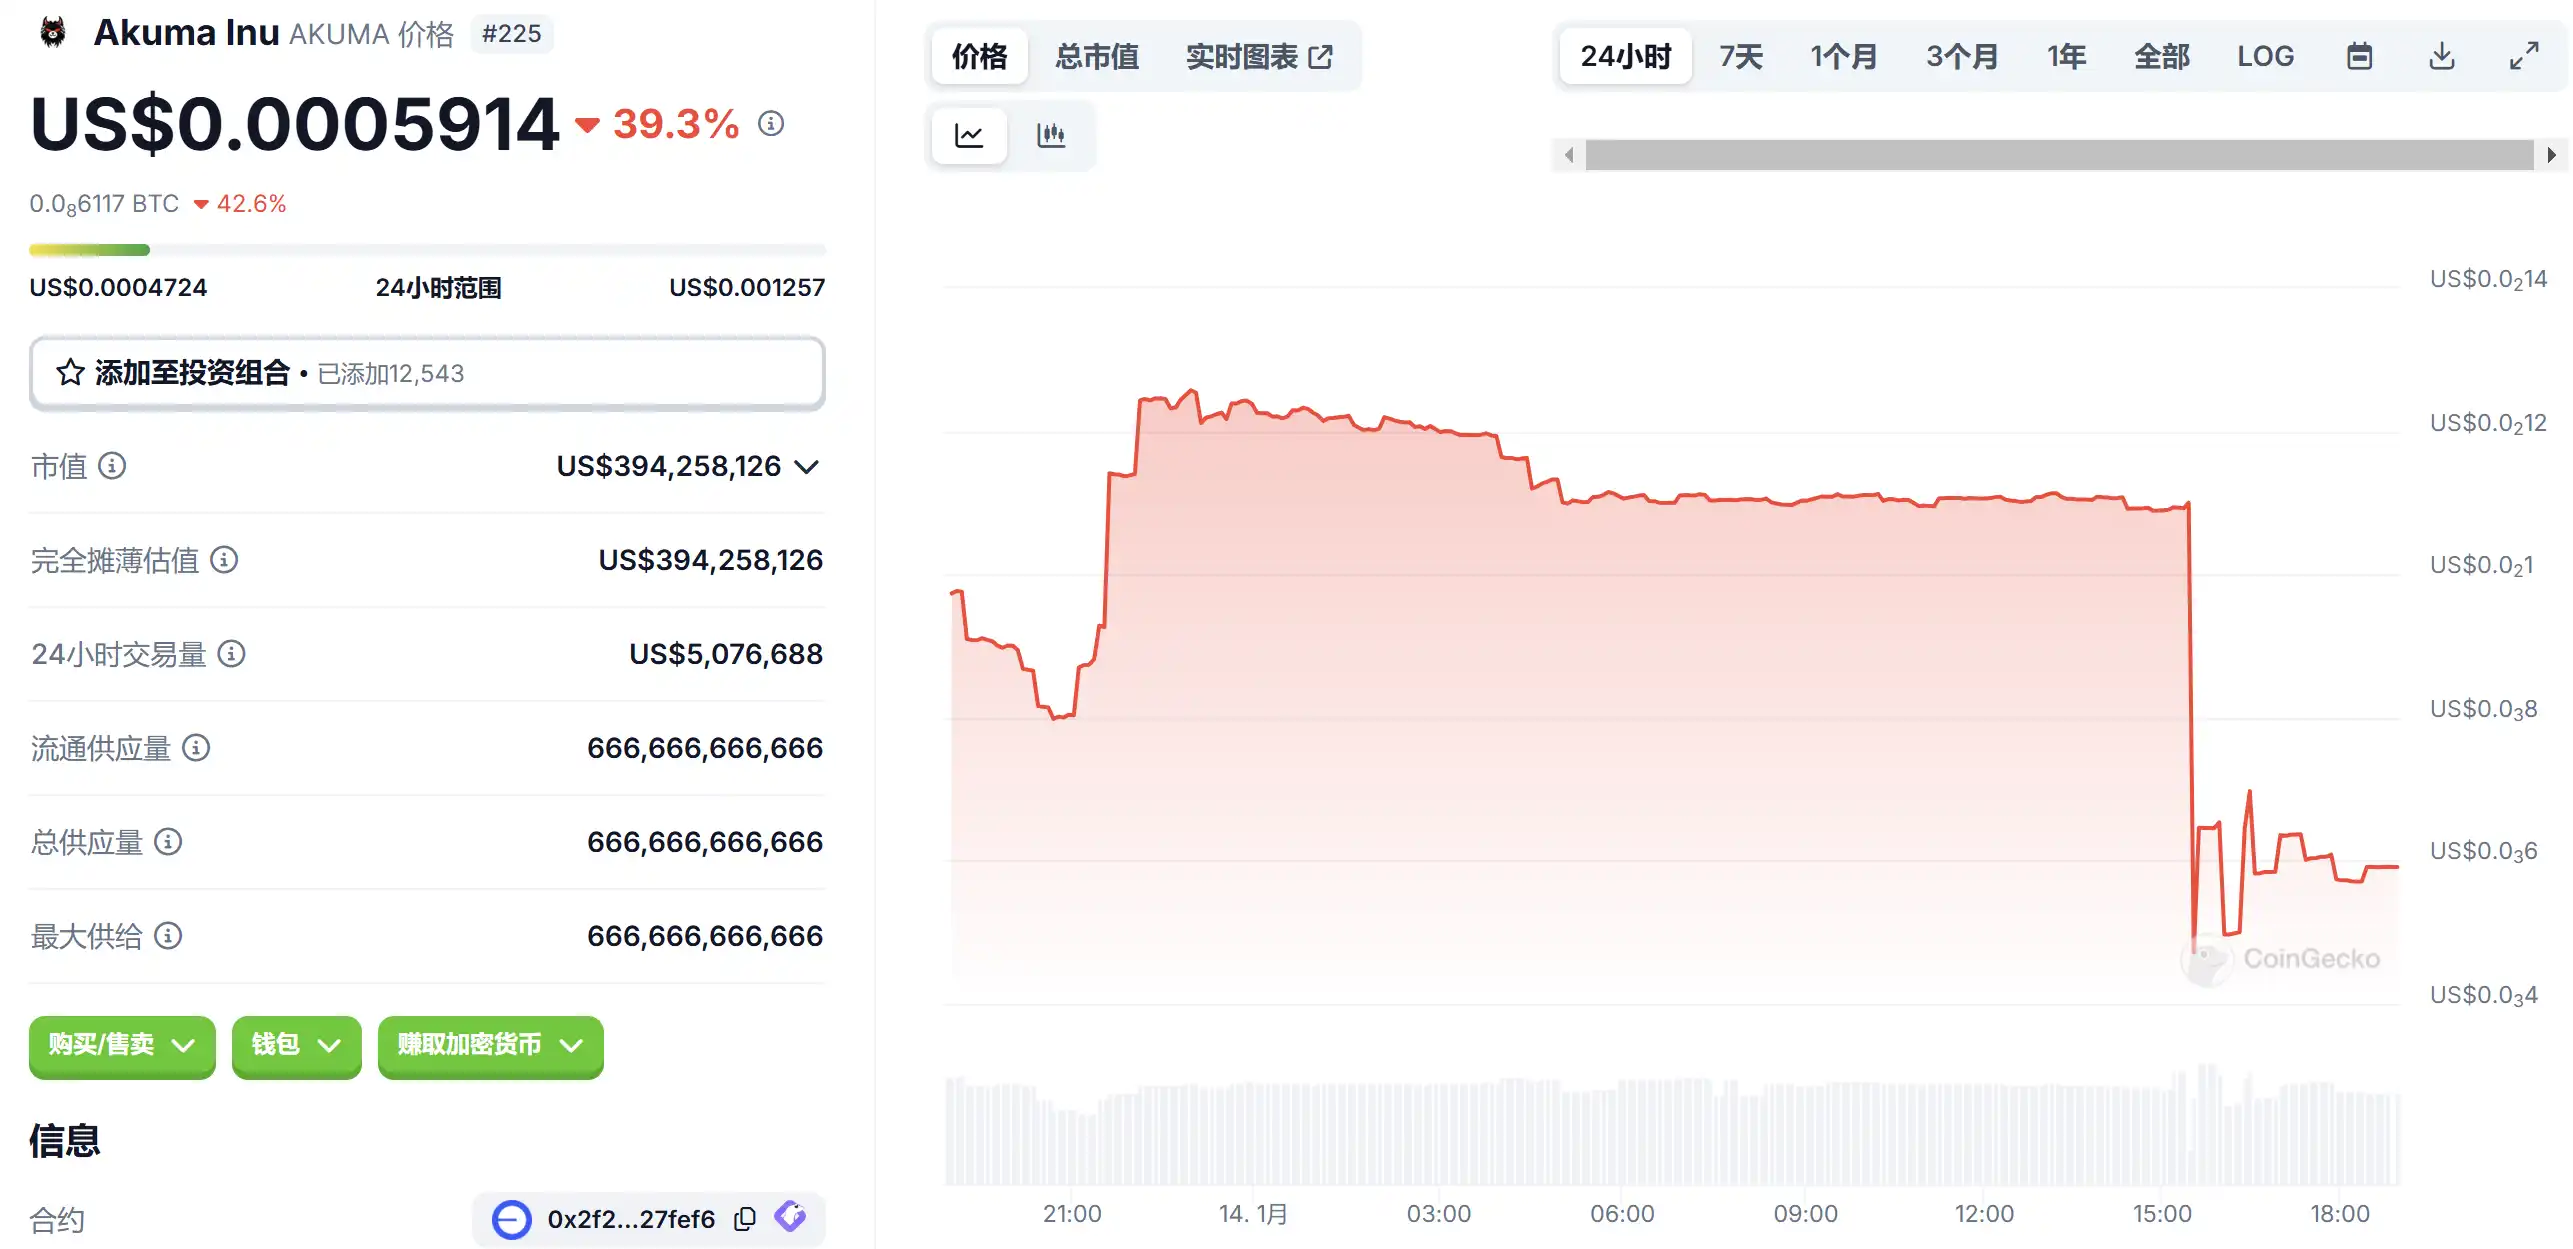Download the chart data
The height and width of the screenshot is (1249, 2573).
(2441, 56)
